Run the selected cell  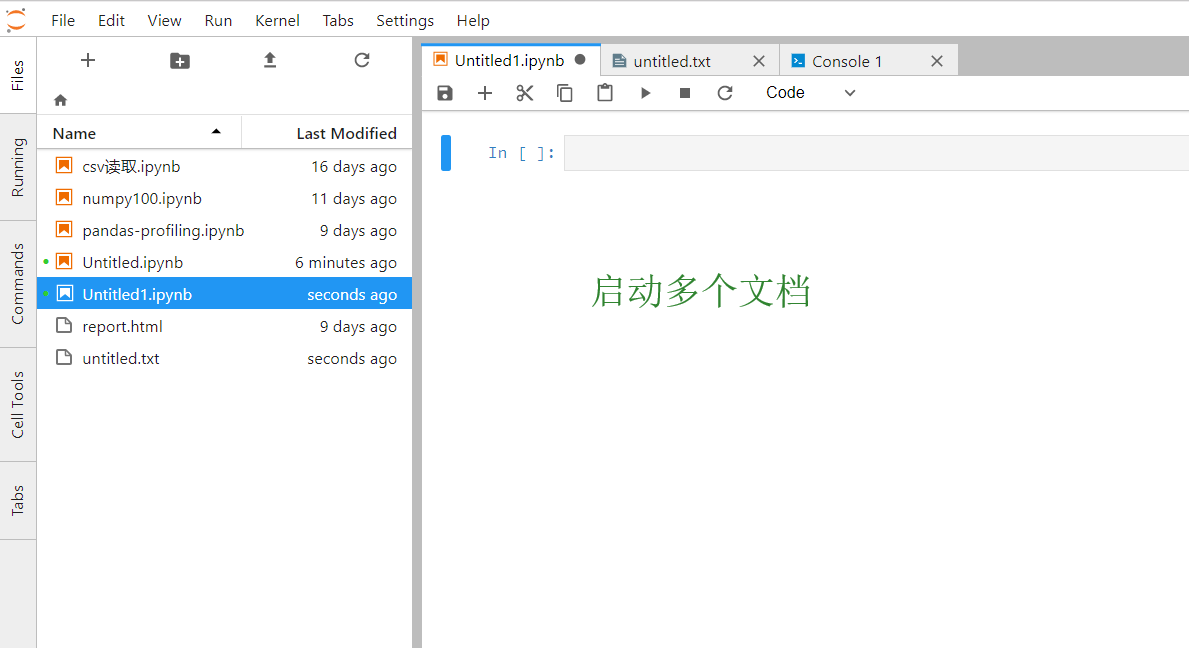(x=645, y=92)
